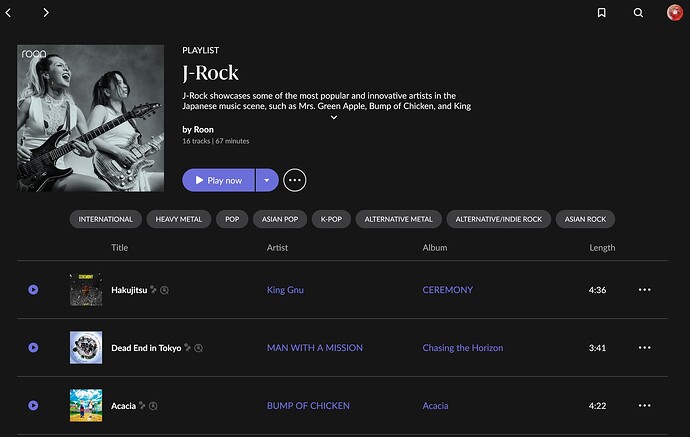Open bookmarks from the top bar

tap(601, 13)
